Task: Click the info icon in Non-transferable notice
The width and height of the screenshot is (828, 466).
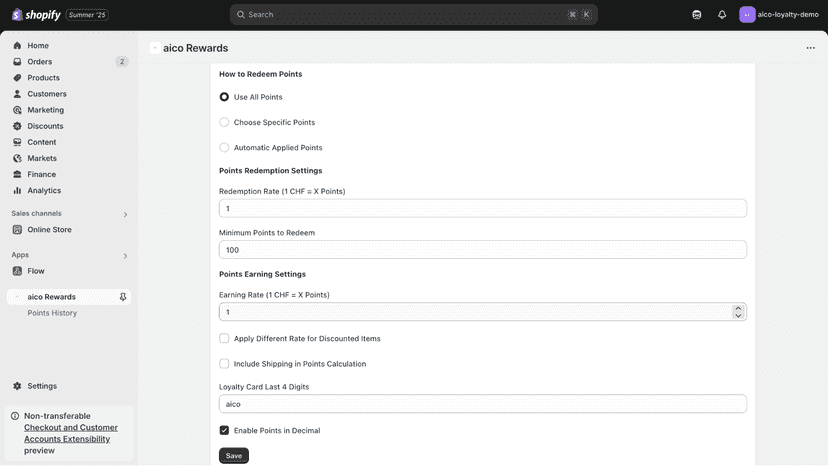Action: (15, 416)
